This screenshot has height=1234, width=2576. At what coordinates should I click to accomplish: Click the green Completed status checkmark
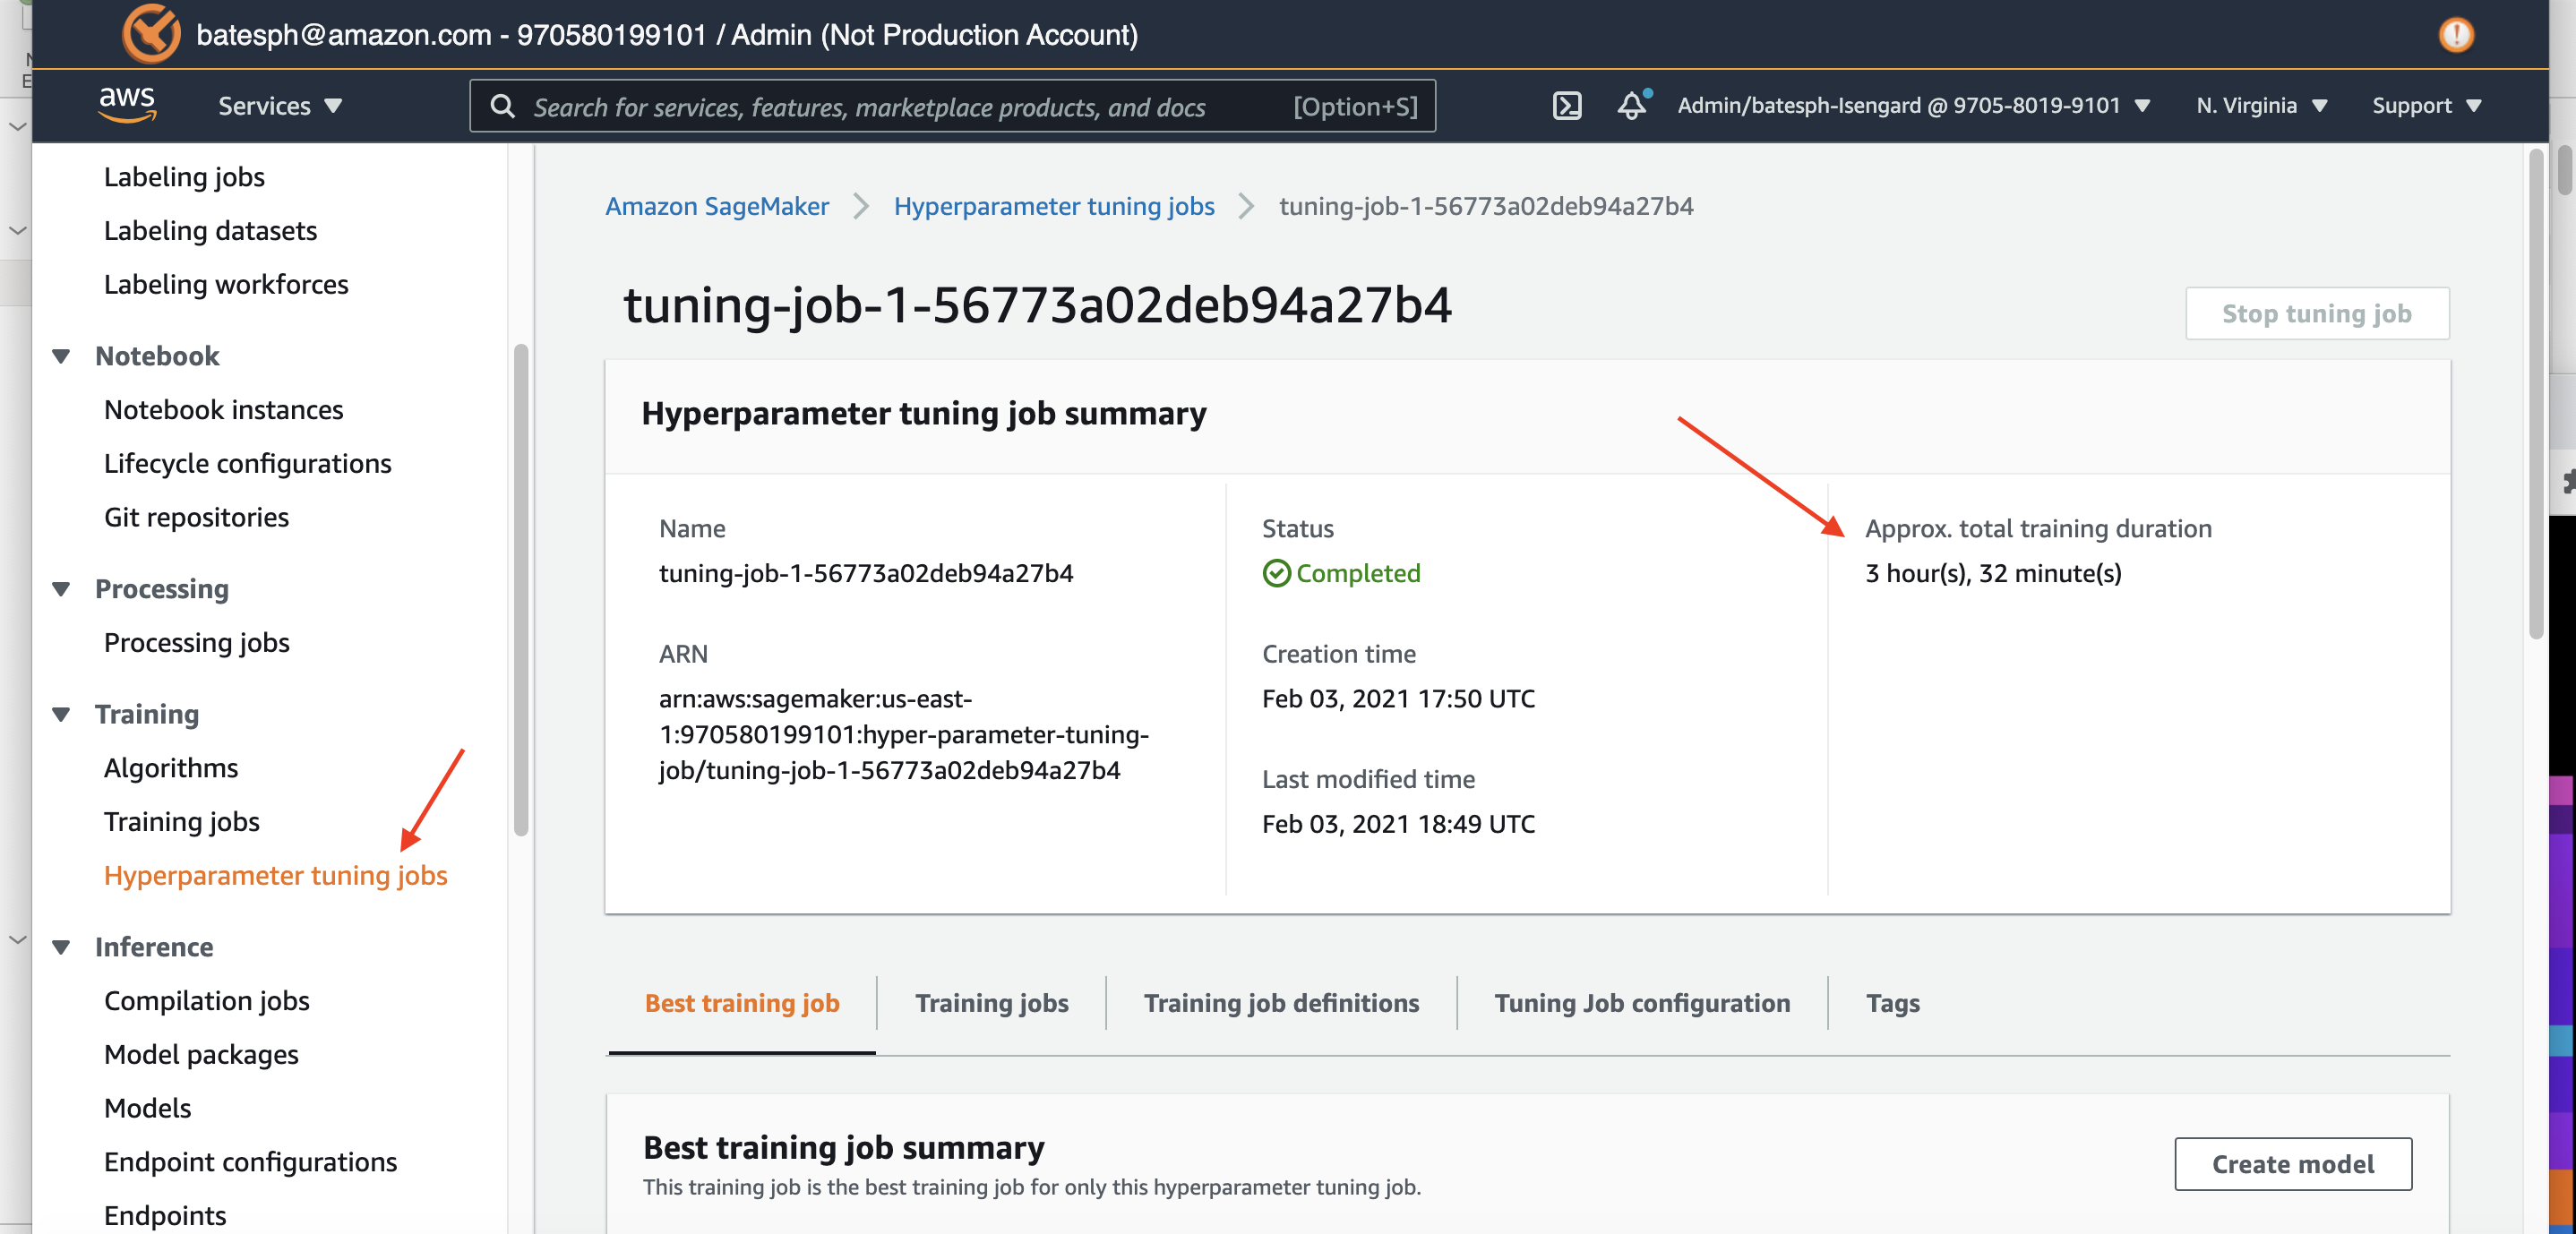(1276, 573)
